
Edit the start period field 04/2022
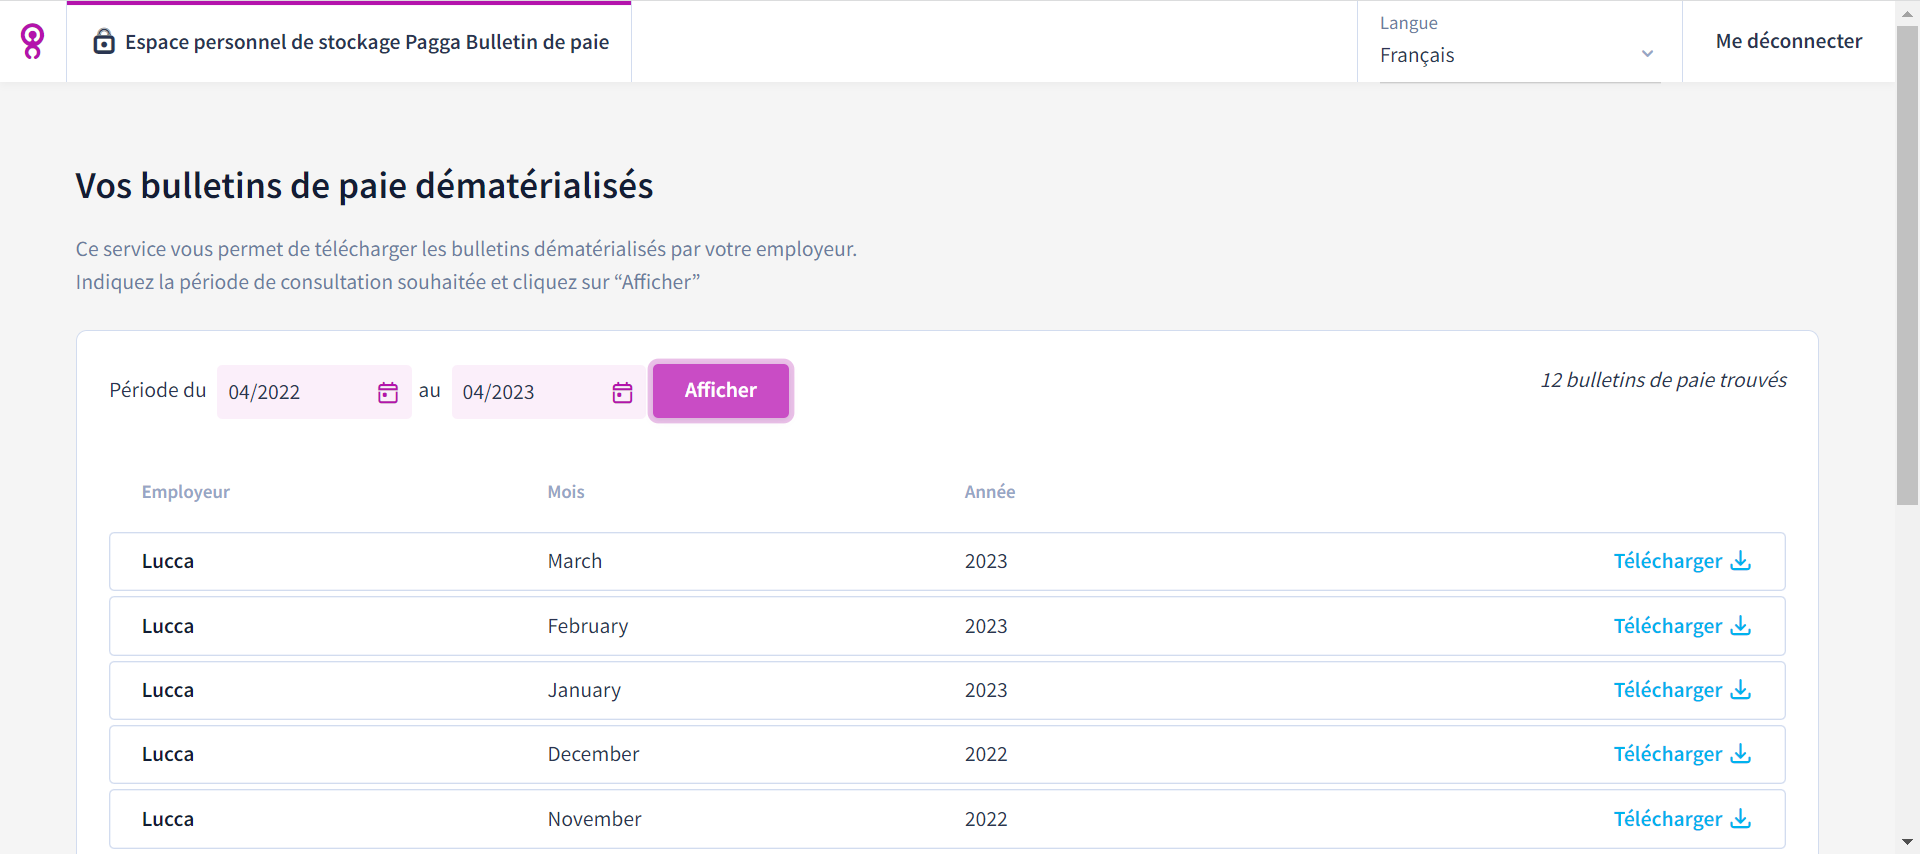click(314, 392)
